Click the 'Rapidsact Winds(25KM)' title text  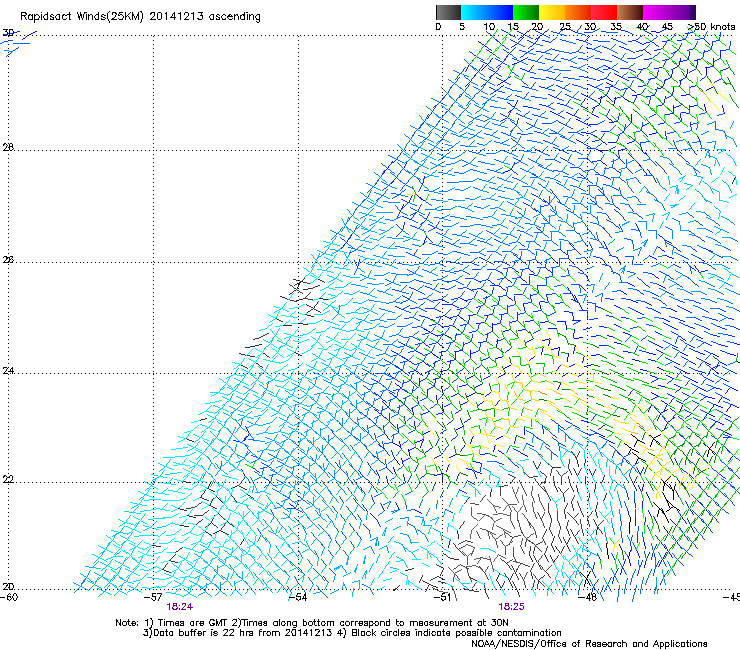coord(82,17)
